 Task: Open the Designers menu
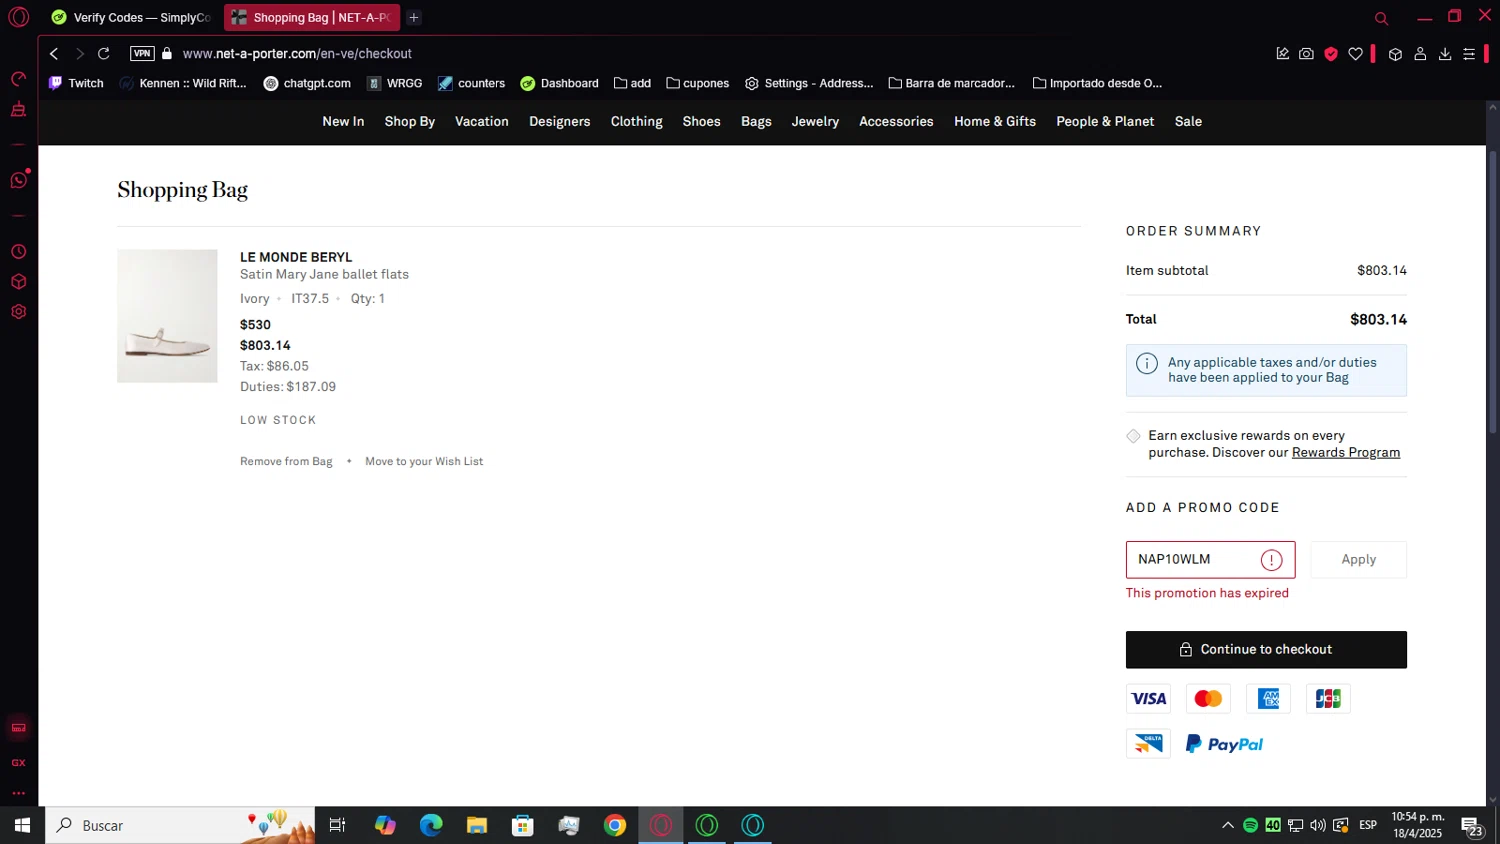pyautogui.click(x=560, y=121)
